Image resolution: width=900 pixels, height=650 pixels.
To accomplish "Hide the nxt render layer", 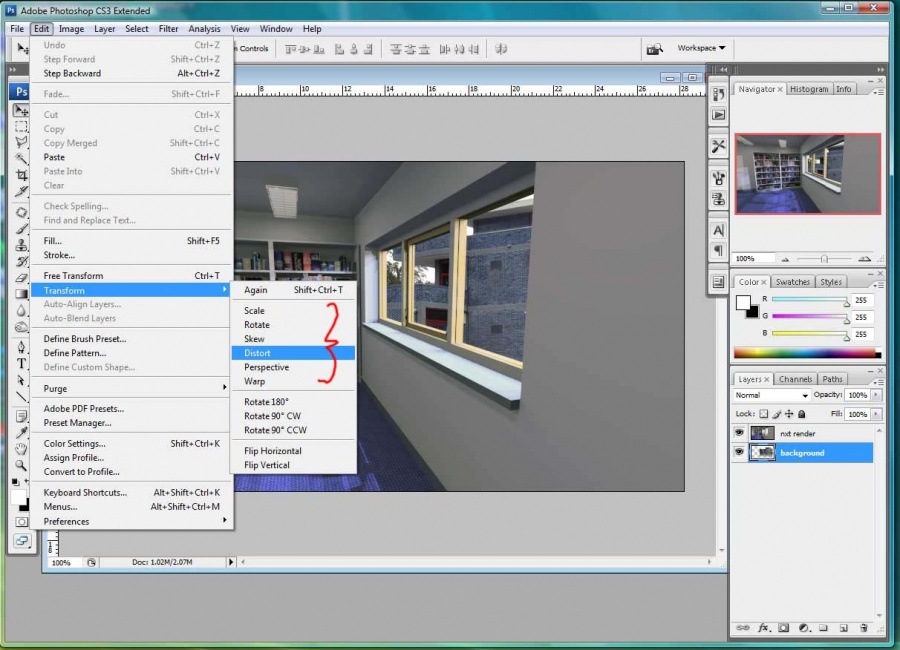I will point(740,434).
